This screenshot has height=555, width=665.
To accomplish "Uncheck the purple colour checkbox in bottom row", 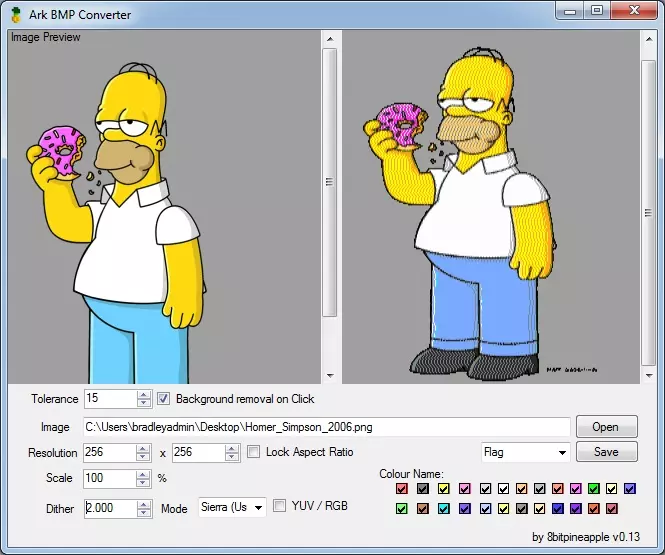I will coord(576,508).
